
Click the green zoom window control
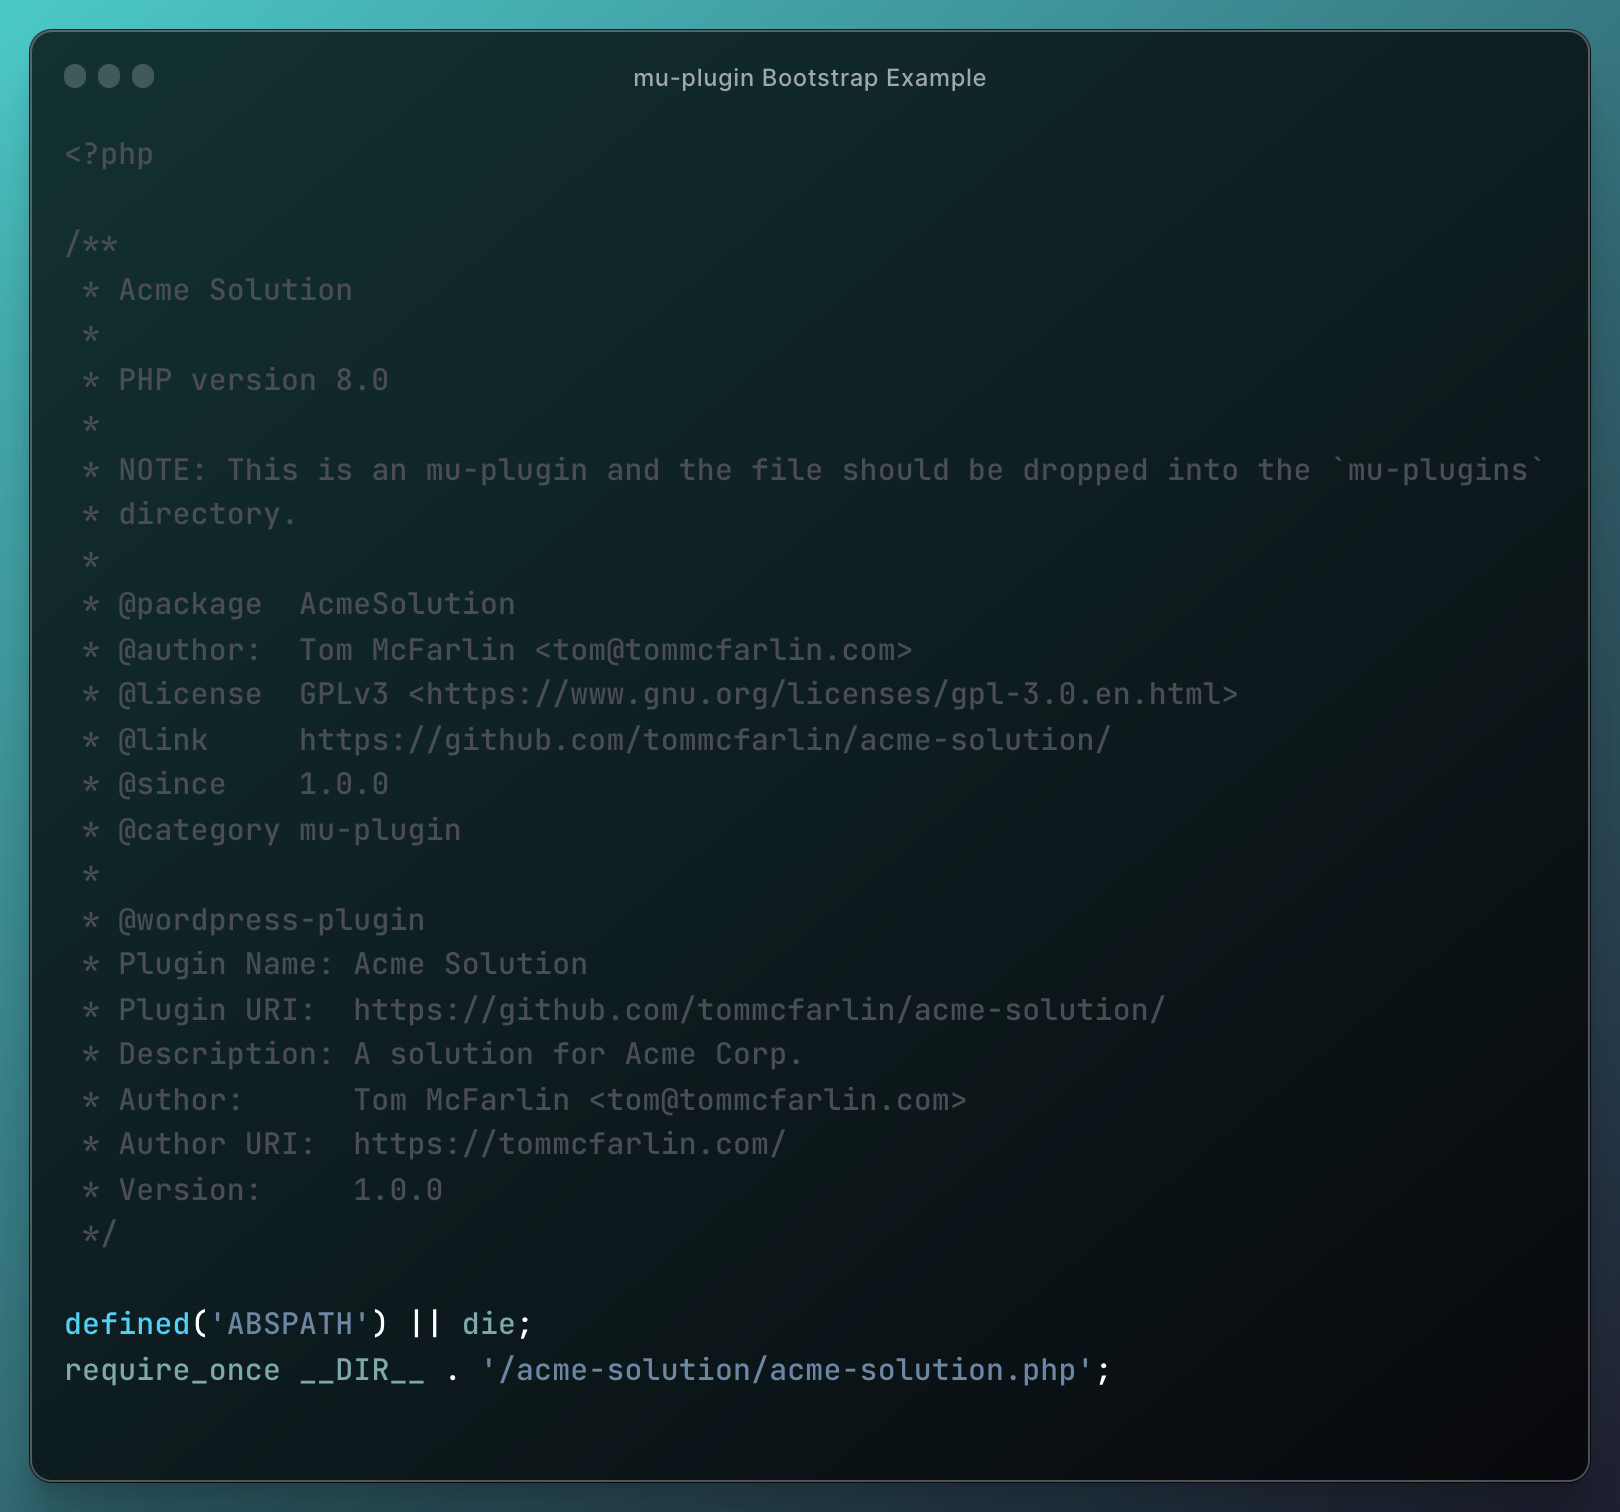(145, 76)
